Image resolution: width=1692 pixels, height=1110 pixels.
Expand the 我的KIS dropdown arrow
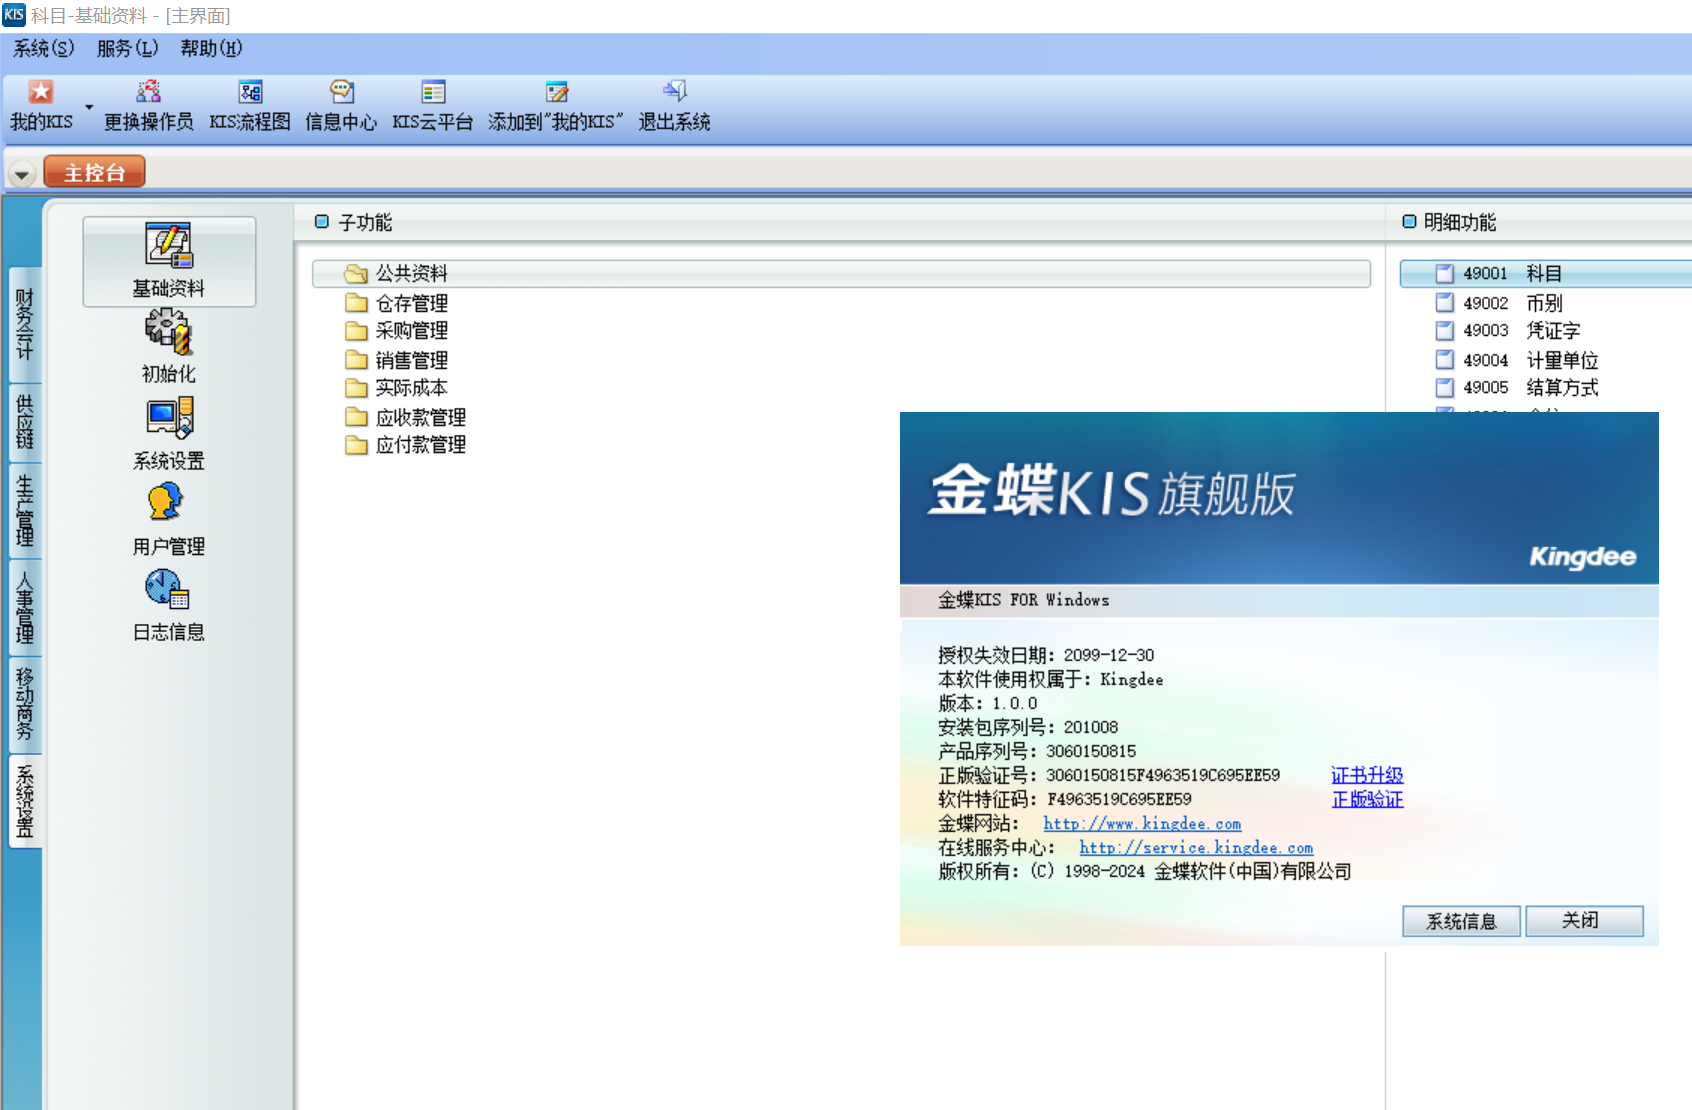click(89, 107)
